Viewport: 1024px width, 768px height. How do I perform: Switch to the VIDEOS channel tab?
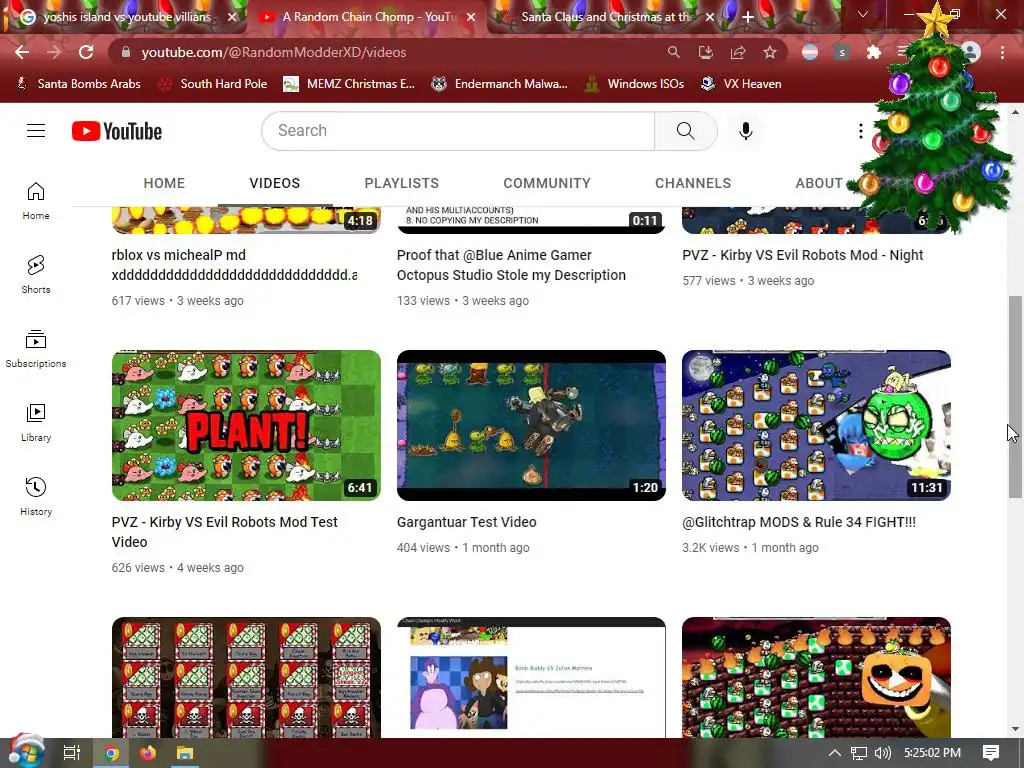click(274, 184)
